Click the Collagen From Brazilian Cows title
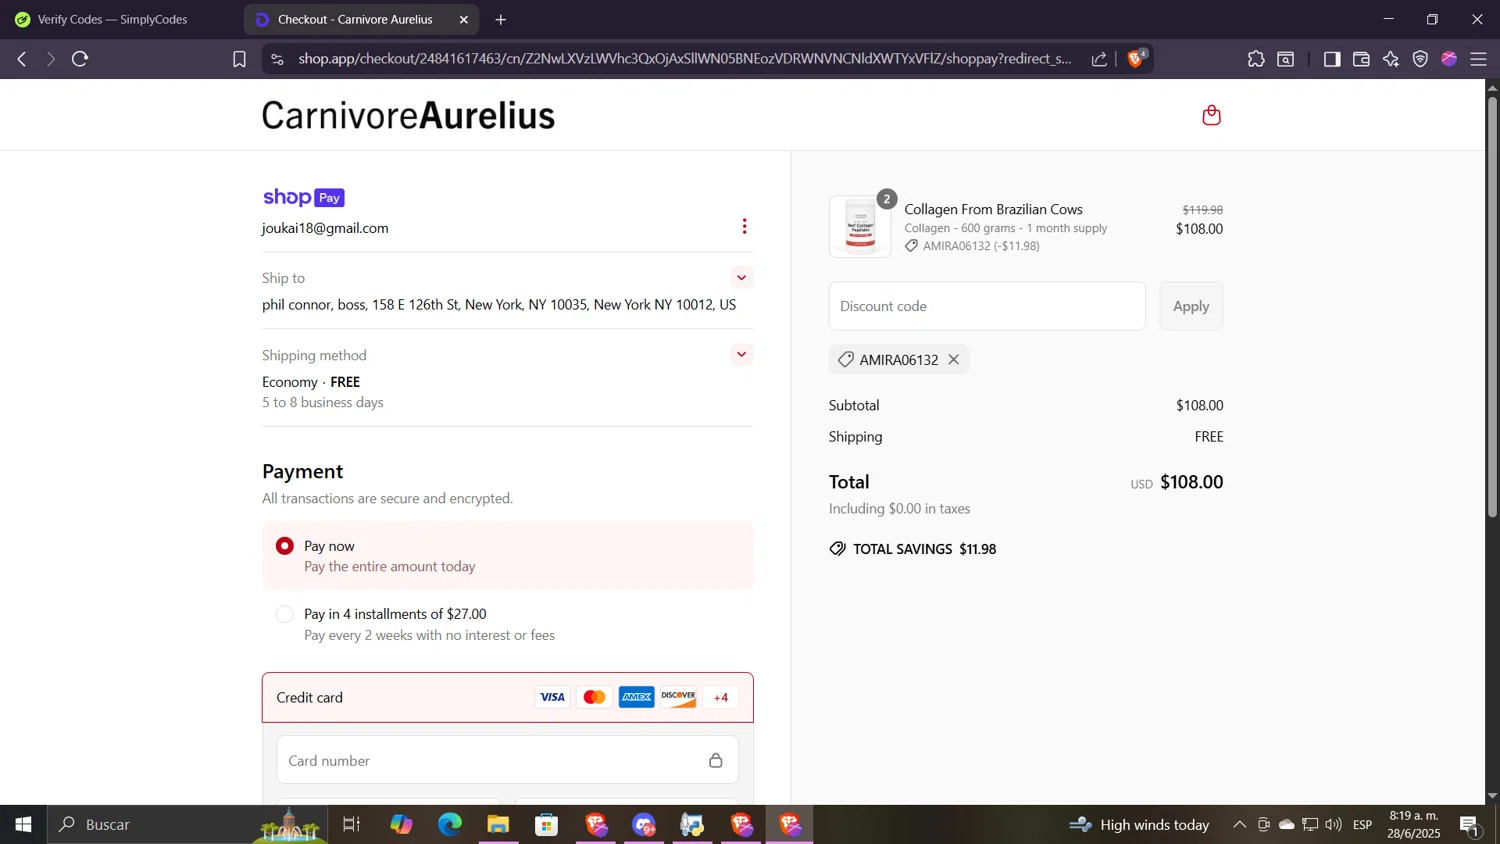Viewport: 1500px width, 844px height. click(994, 209)
